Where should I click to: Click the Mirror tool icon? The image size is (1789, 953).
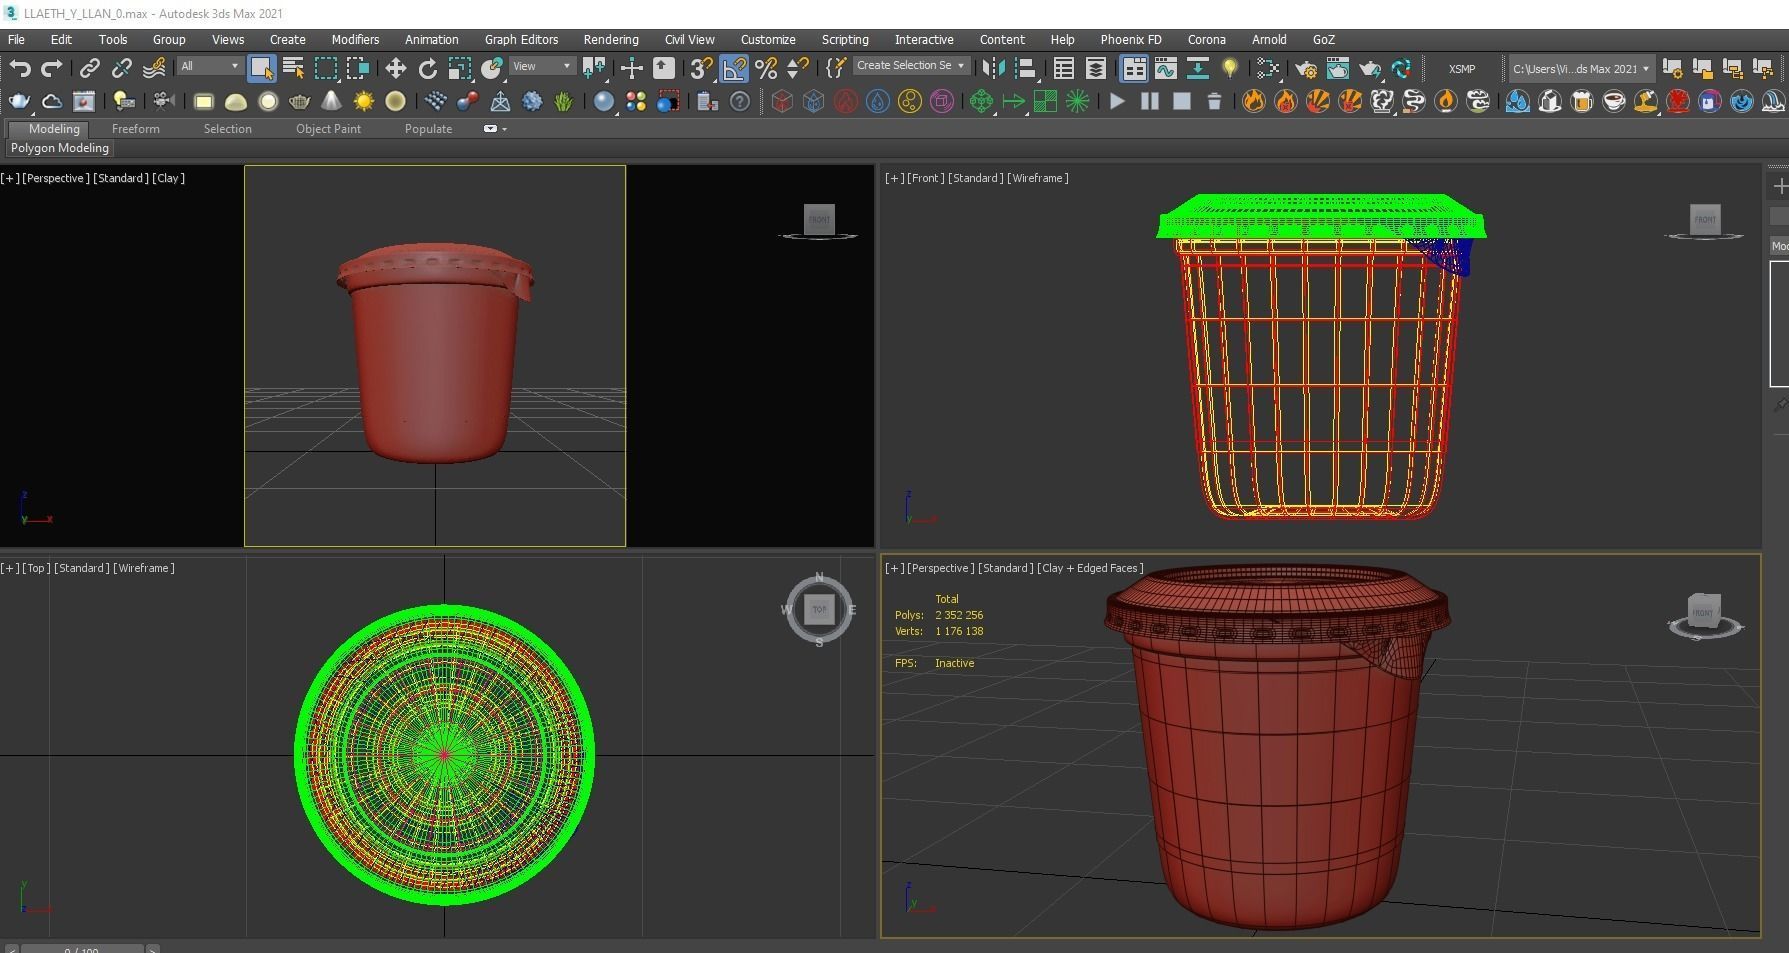pyautogui.click(x=993, y=68)
